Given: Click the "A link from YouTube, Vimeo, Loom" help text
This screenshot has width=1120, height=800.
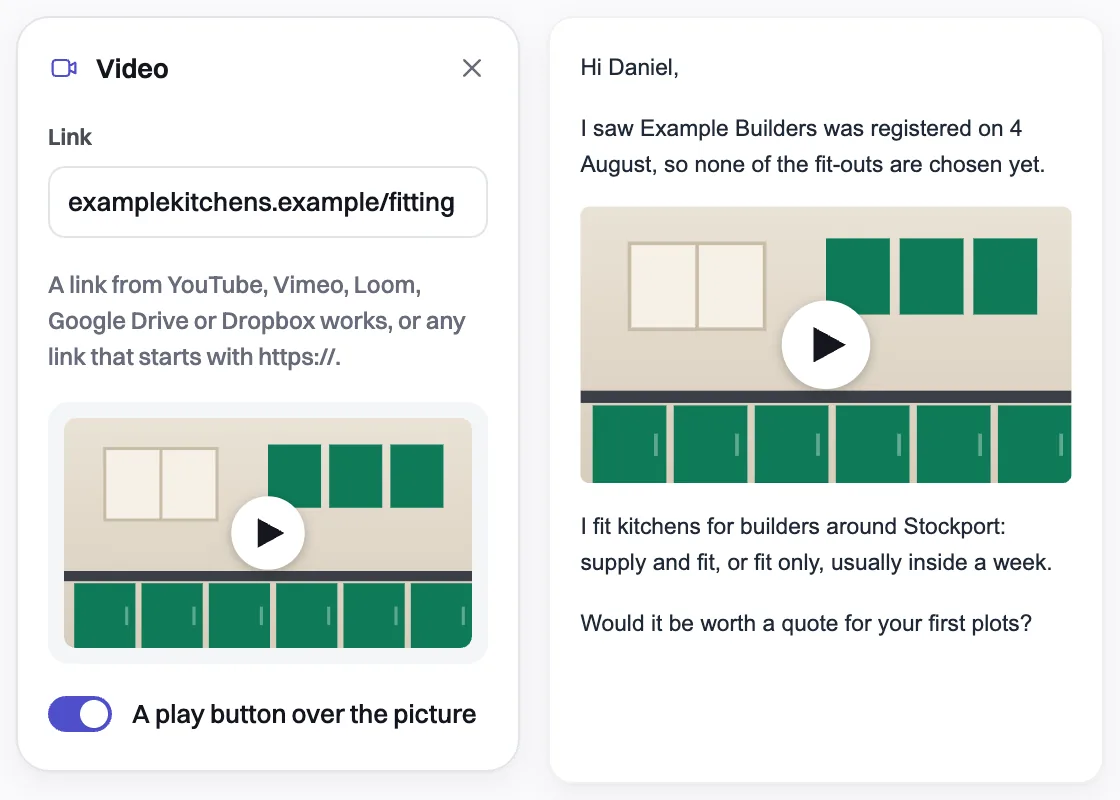Looking at the screenshot, I should [x=256, y=321].
